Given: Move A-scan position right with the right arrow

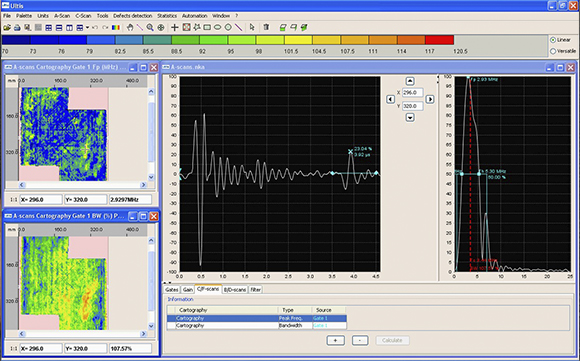Looking at the screenshot, I should point(429,99).
